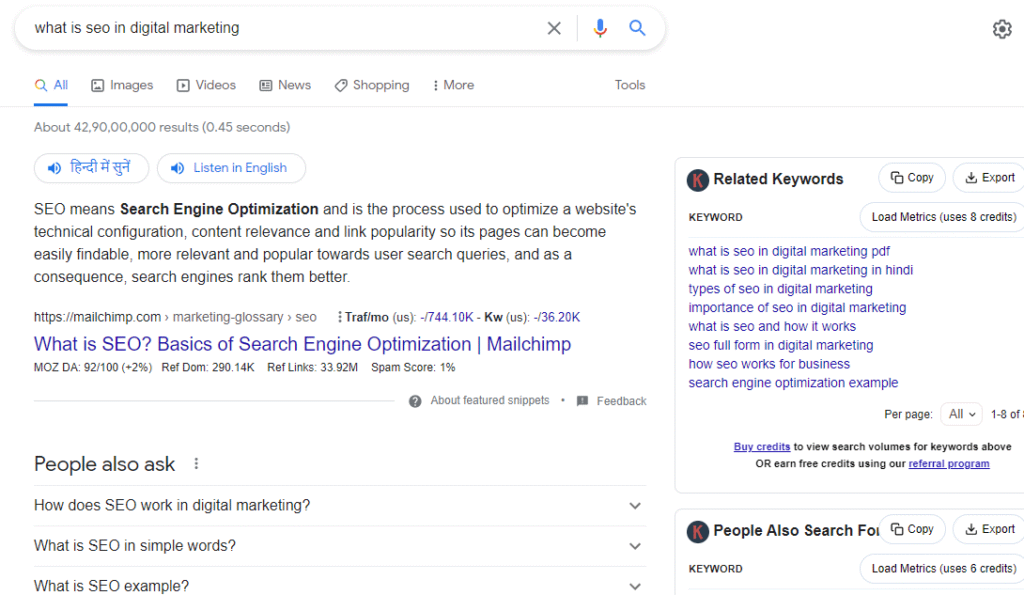Click the three-dot icon next to Mailchimp URL

(x=340, y=317)
